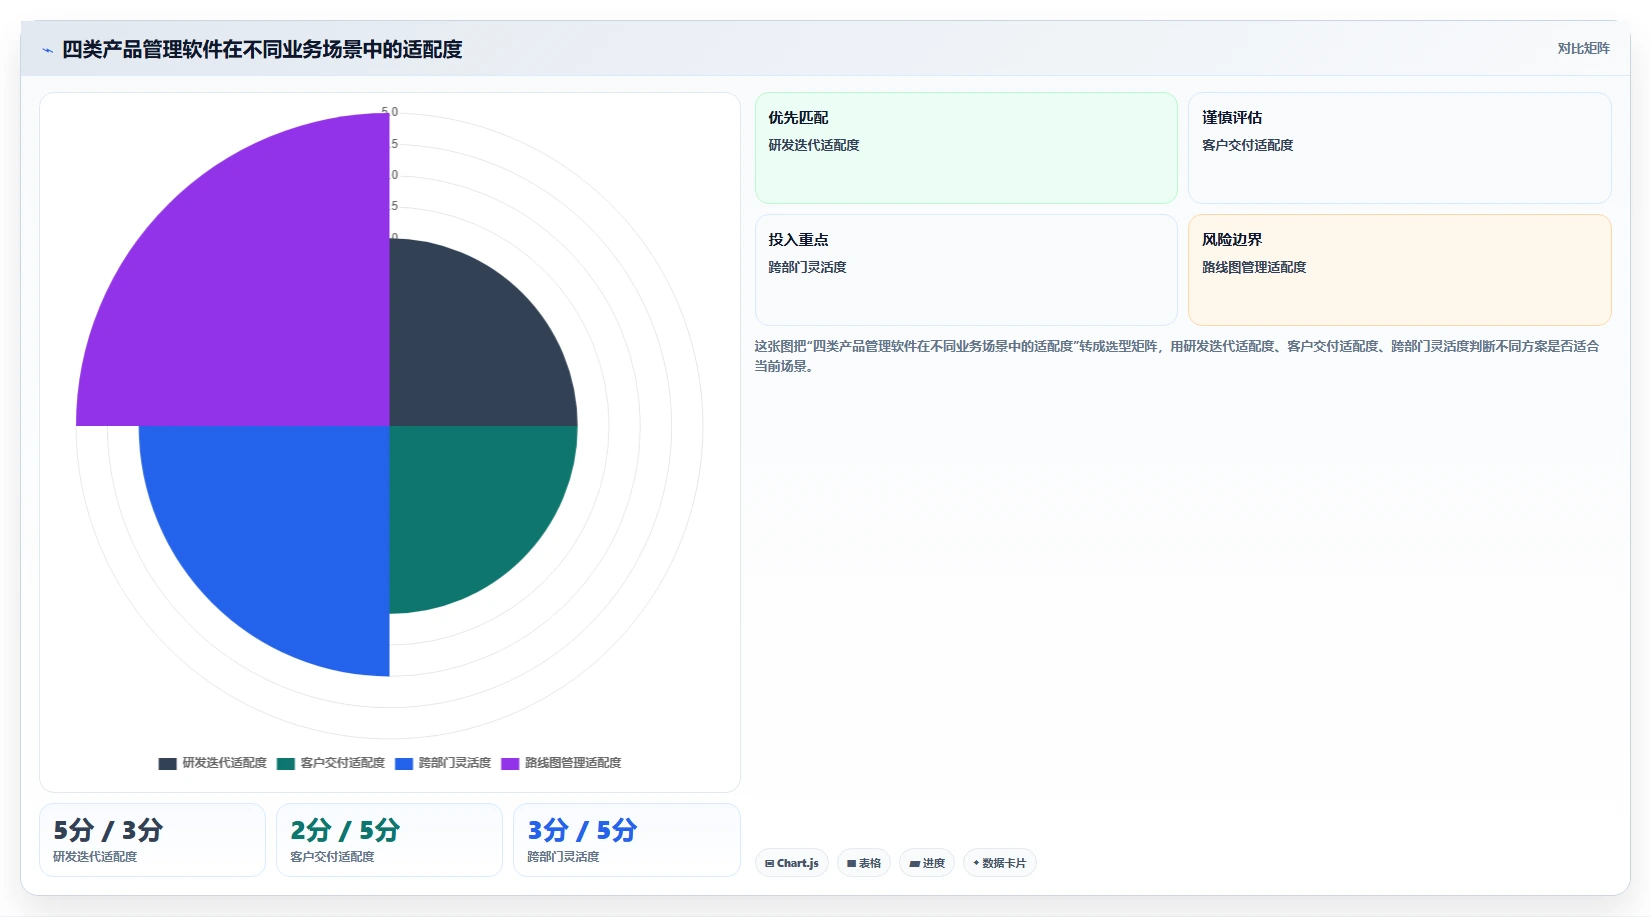Toggle the 路线图管理适配度 legend swatch
The height and width of the screenshot is (917, 1651).
pyautogui.click(x=510, y=763)
